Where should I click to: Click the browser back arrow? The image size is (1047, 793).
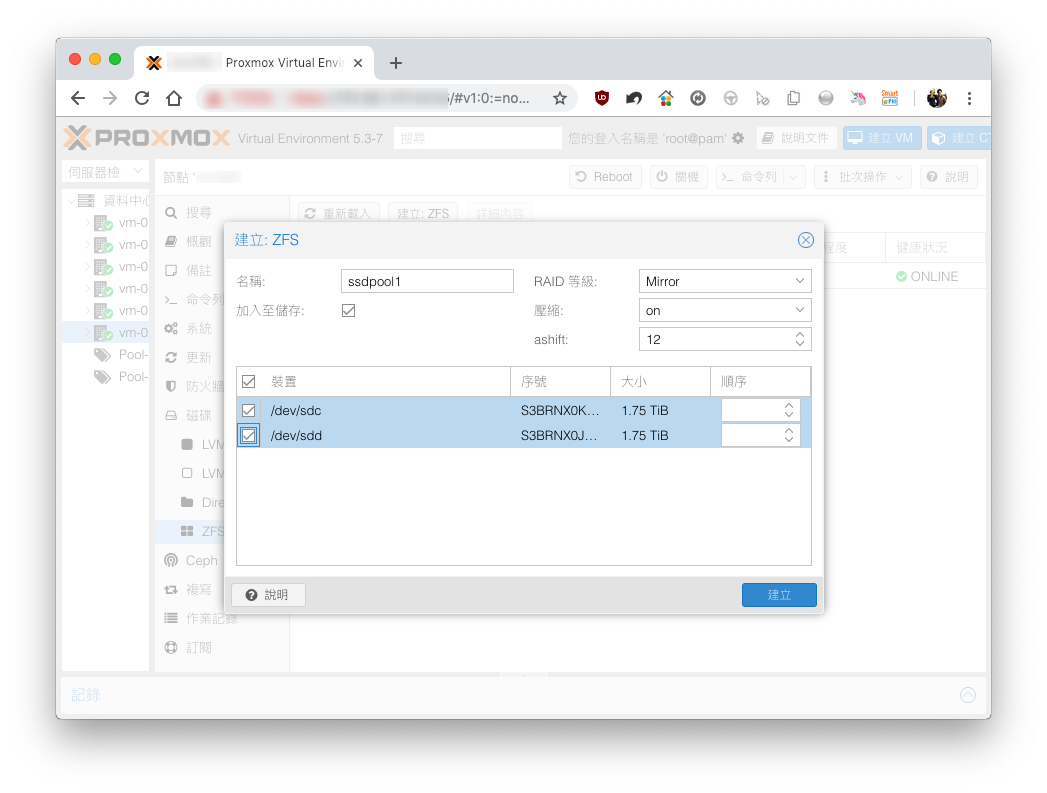point(78,99)
